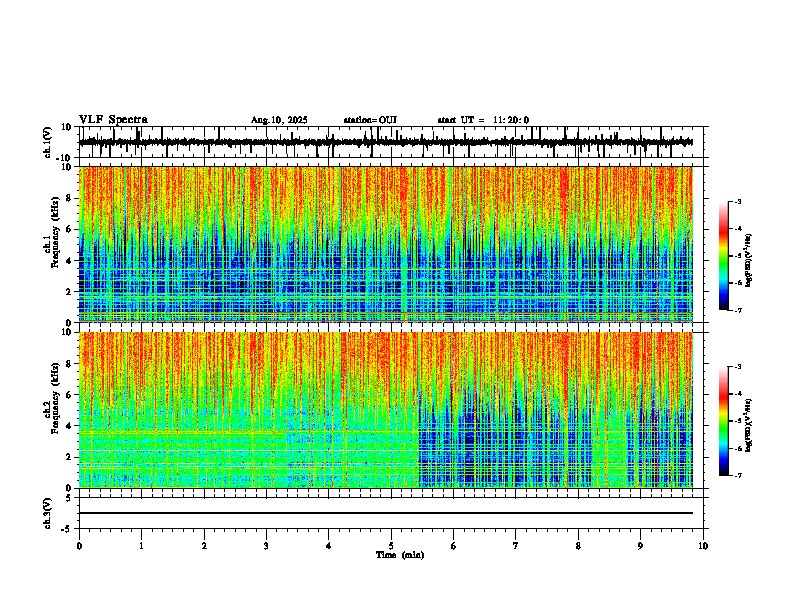Click the "-3" label on ch.1 color bar

click(x=738, y=202)
